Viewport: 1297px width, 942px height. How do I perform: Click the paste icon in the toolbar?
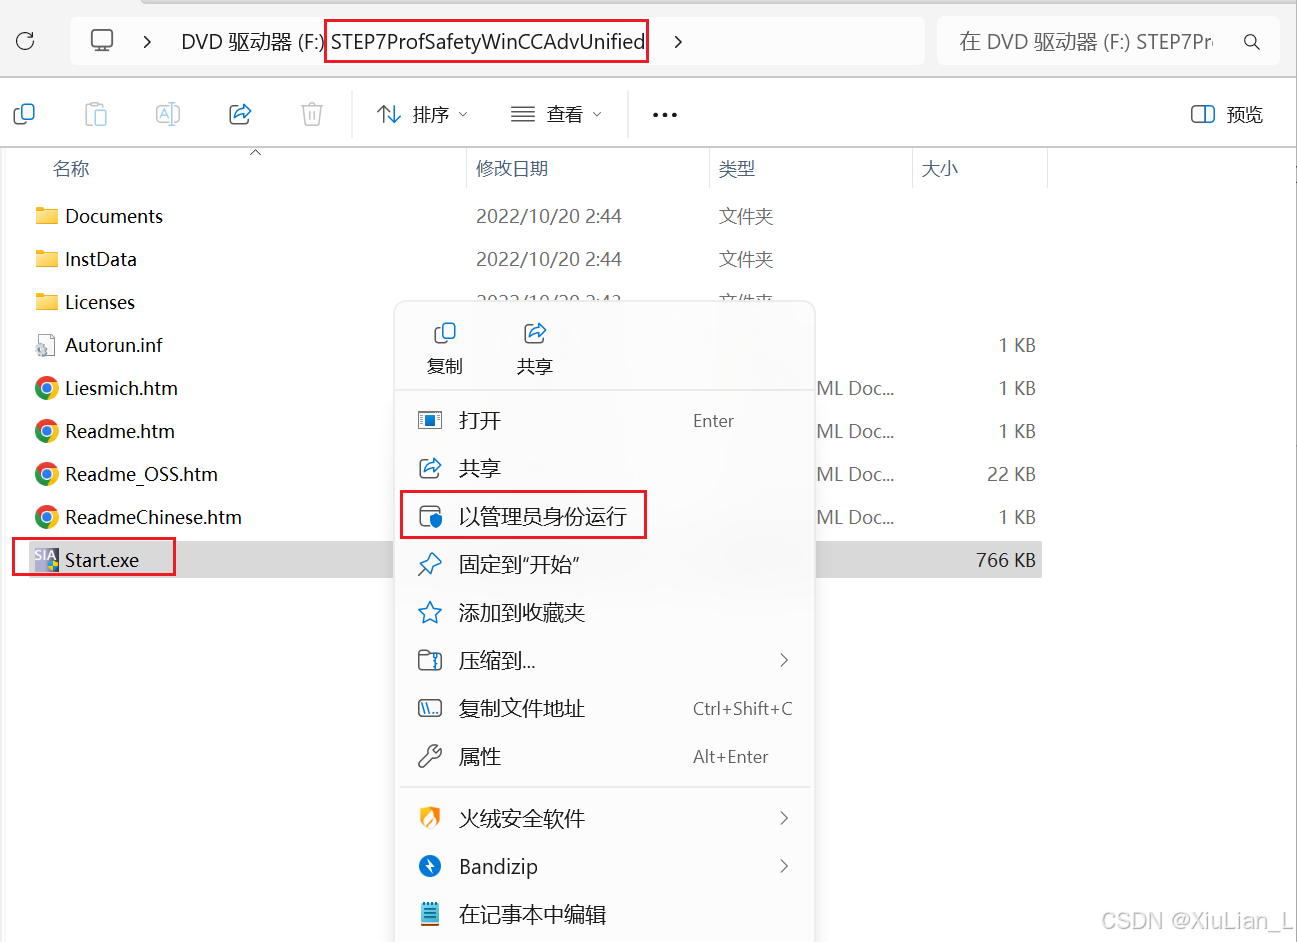point(96,114)
